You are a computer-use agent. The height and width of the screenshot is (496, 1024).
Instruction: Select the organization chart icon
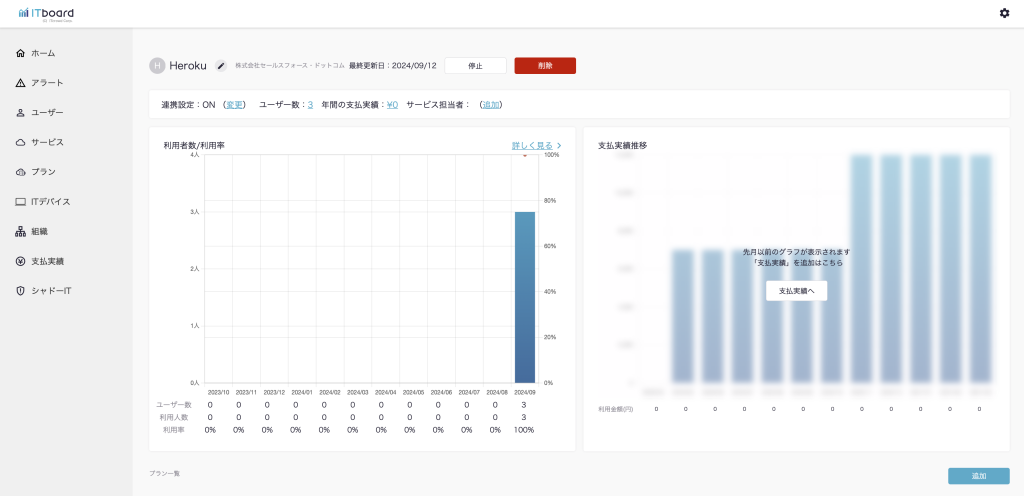(x=20, y=231)
